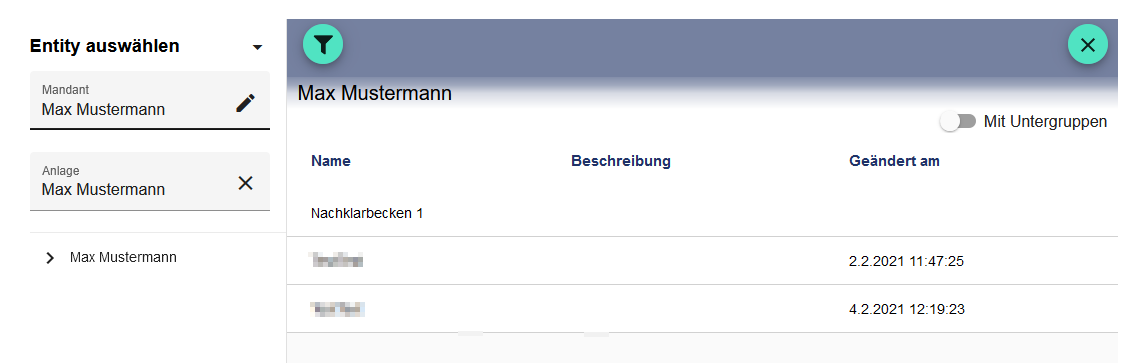Sort by the Geändert am column header
Image resolution: width=1135 pixels, height=363 pixels.
click(x=895, y=161)
